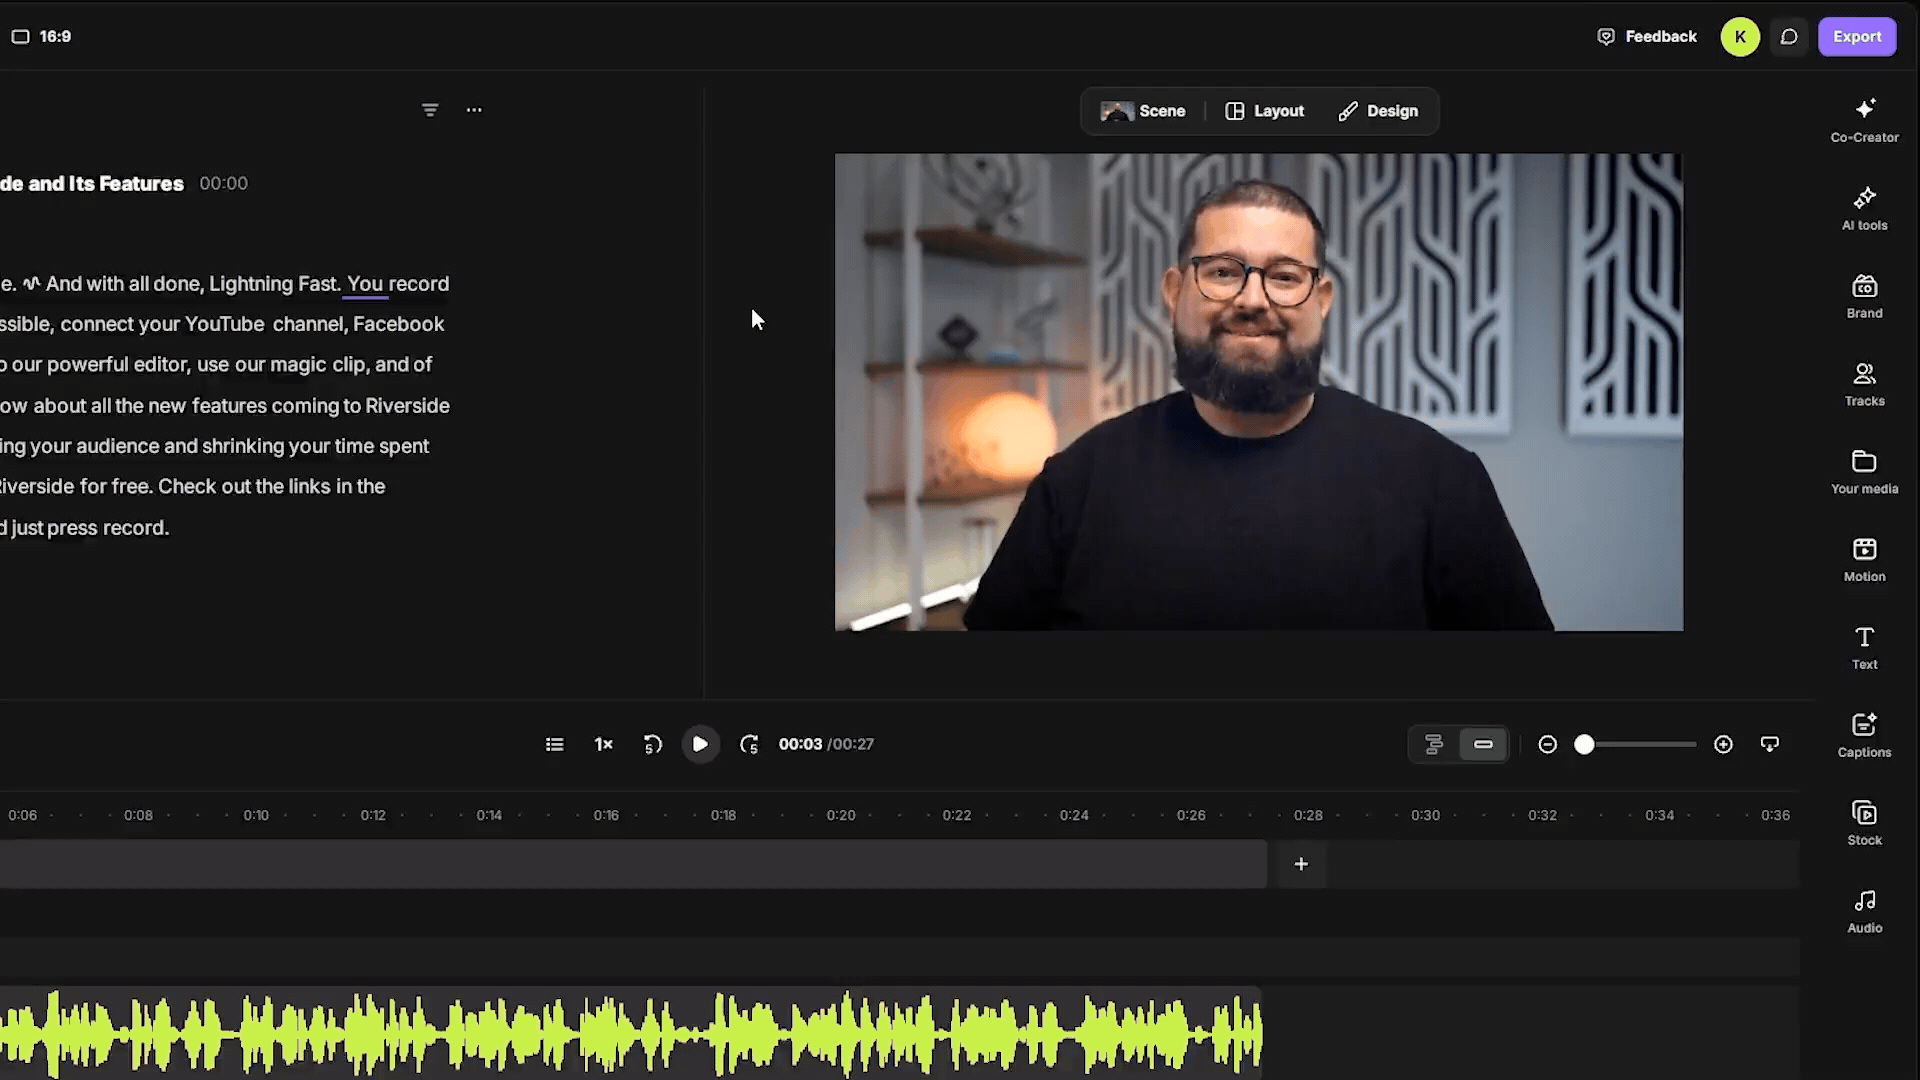Click the timeline zoom slider handle
The height and width of the screenshot is (1080, 1920).
pos(1584,744)
